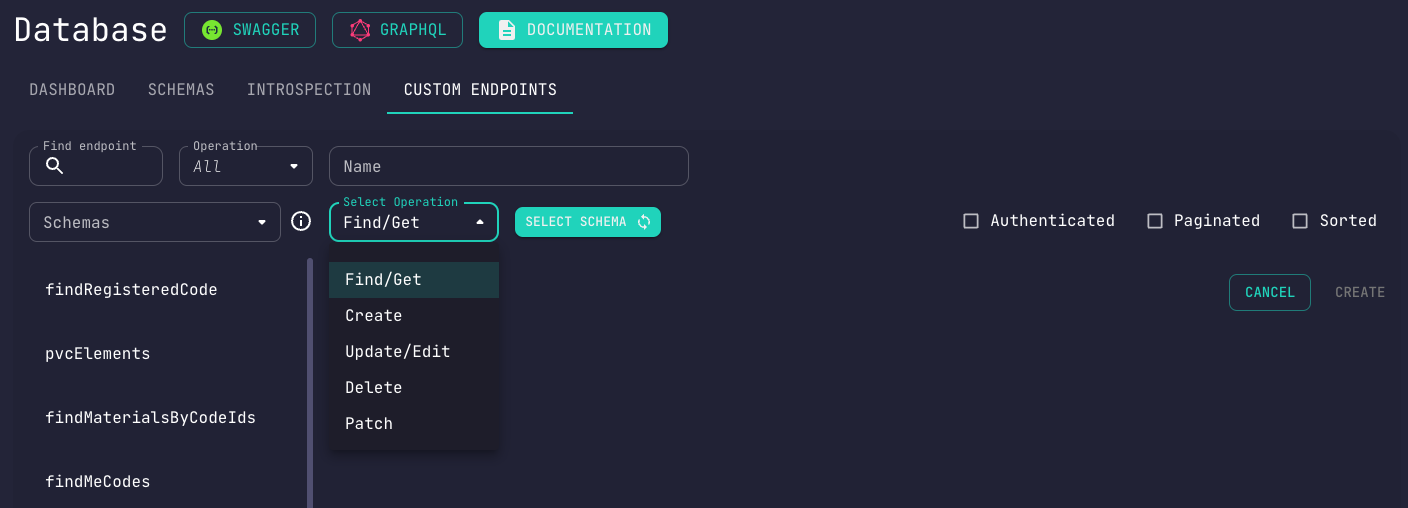Switch to the Dashboard tab

72,90
